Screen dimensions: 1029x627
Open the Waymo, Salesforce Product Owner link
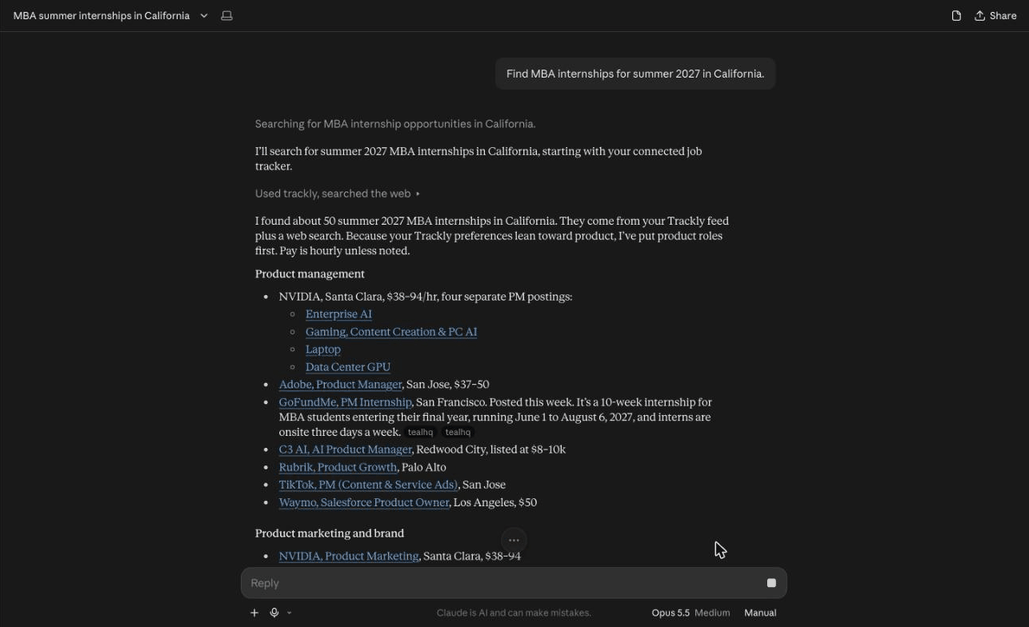pos(364,503)
